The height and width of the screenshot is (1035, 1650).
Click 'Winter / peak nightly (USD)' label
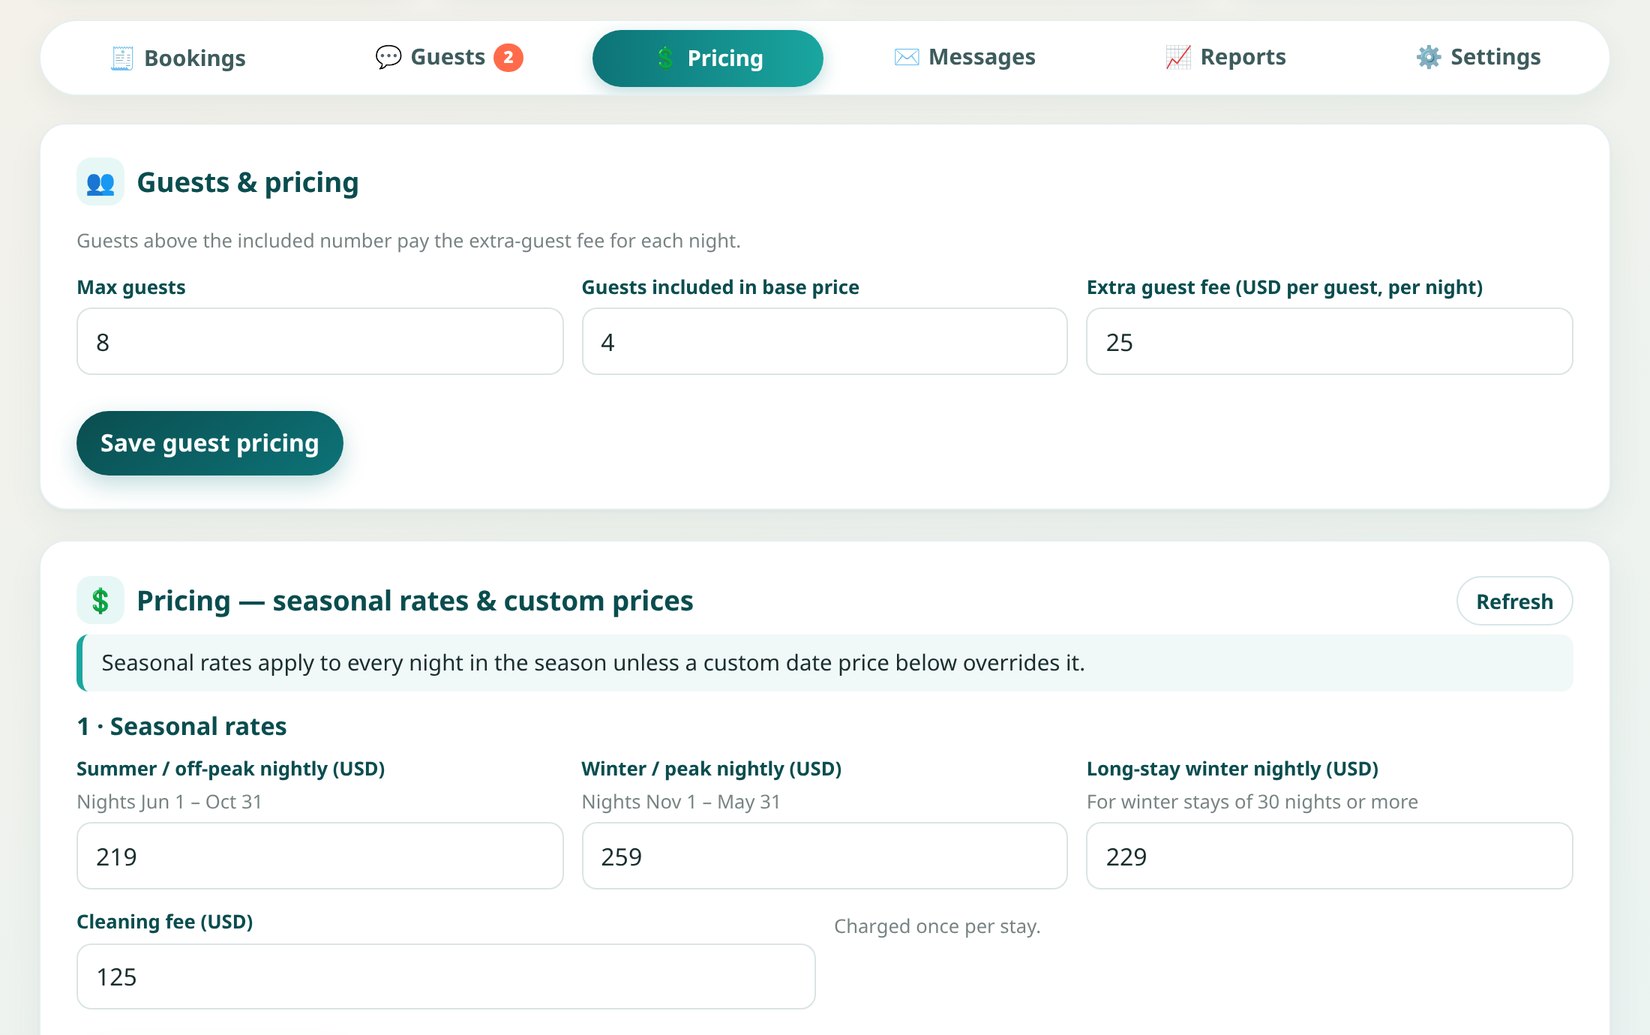pyautogui.click(x=712, y=769)
